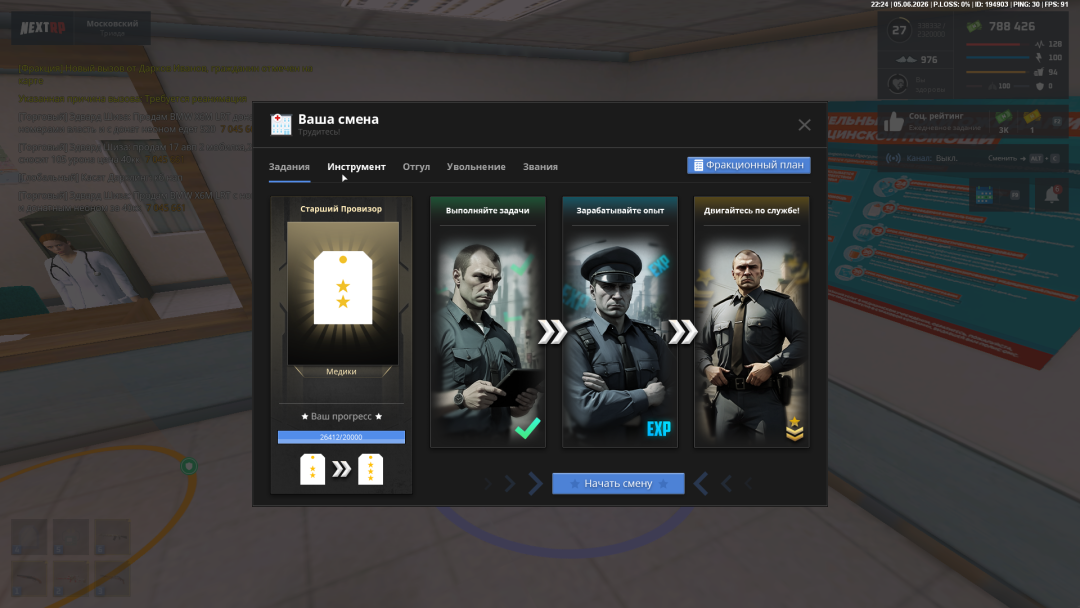Click the double arrow between first two cards
The height and width of the screenshot is (608, 1080).
tap(552, 332)
